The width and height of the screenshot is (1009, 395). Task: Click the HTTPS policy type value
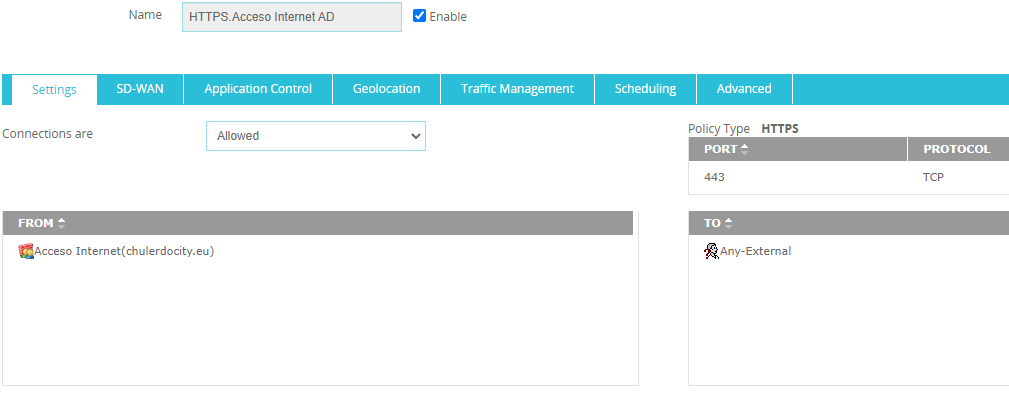click(780, 129)
